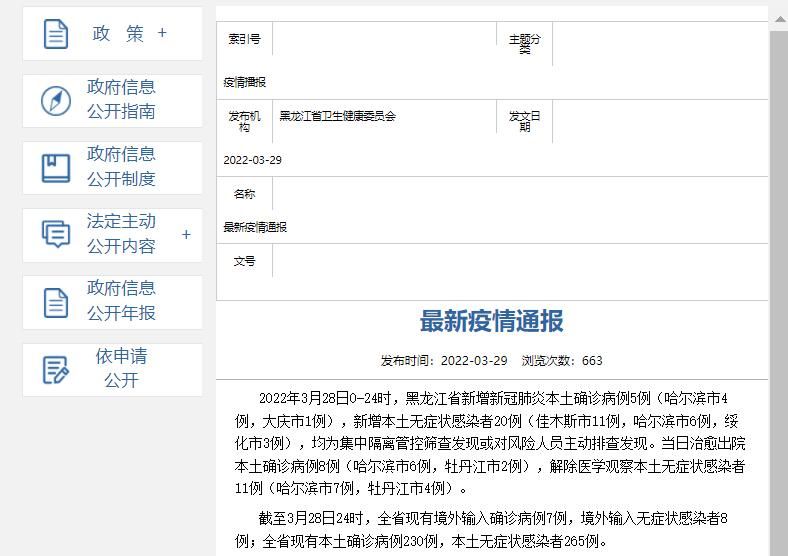Screen dimensions: 788x556
Task: Expand the 政策 section with its plus sign
Action: point(162,33)
